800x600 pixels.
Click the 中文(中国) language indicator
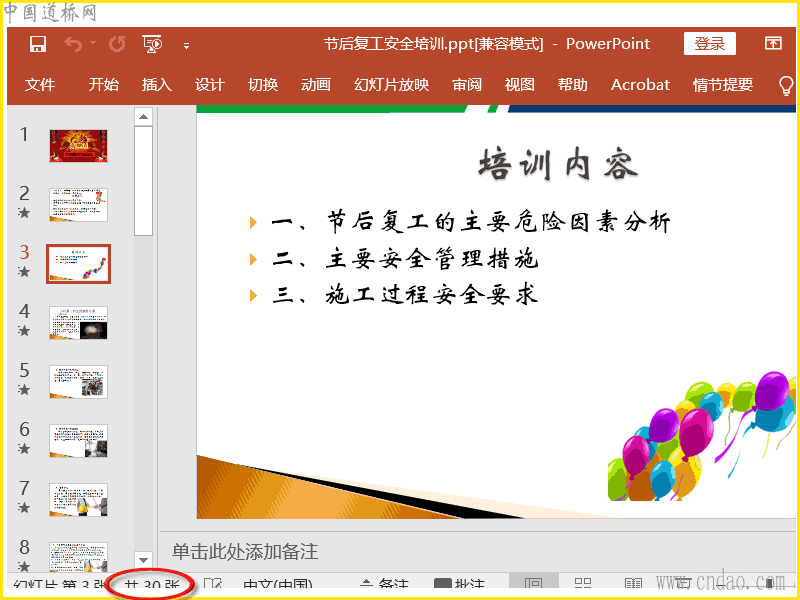coord(278,585)
